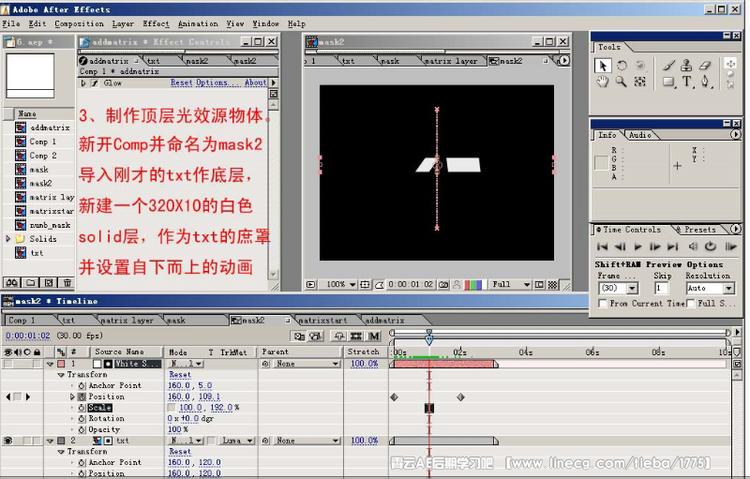The width and height of the screenshot is (750, 479).
Task: Collapse White Solid layer twirl arrow
Action: (50, 364)
